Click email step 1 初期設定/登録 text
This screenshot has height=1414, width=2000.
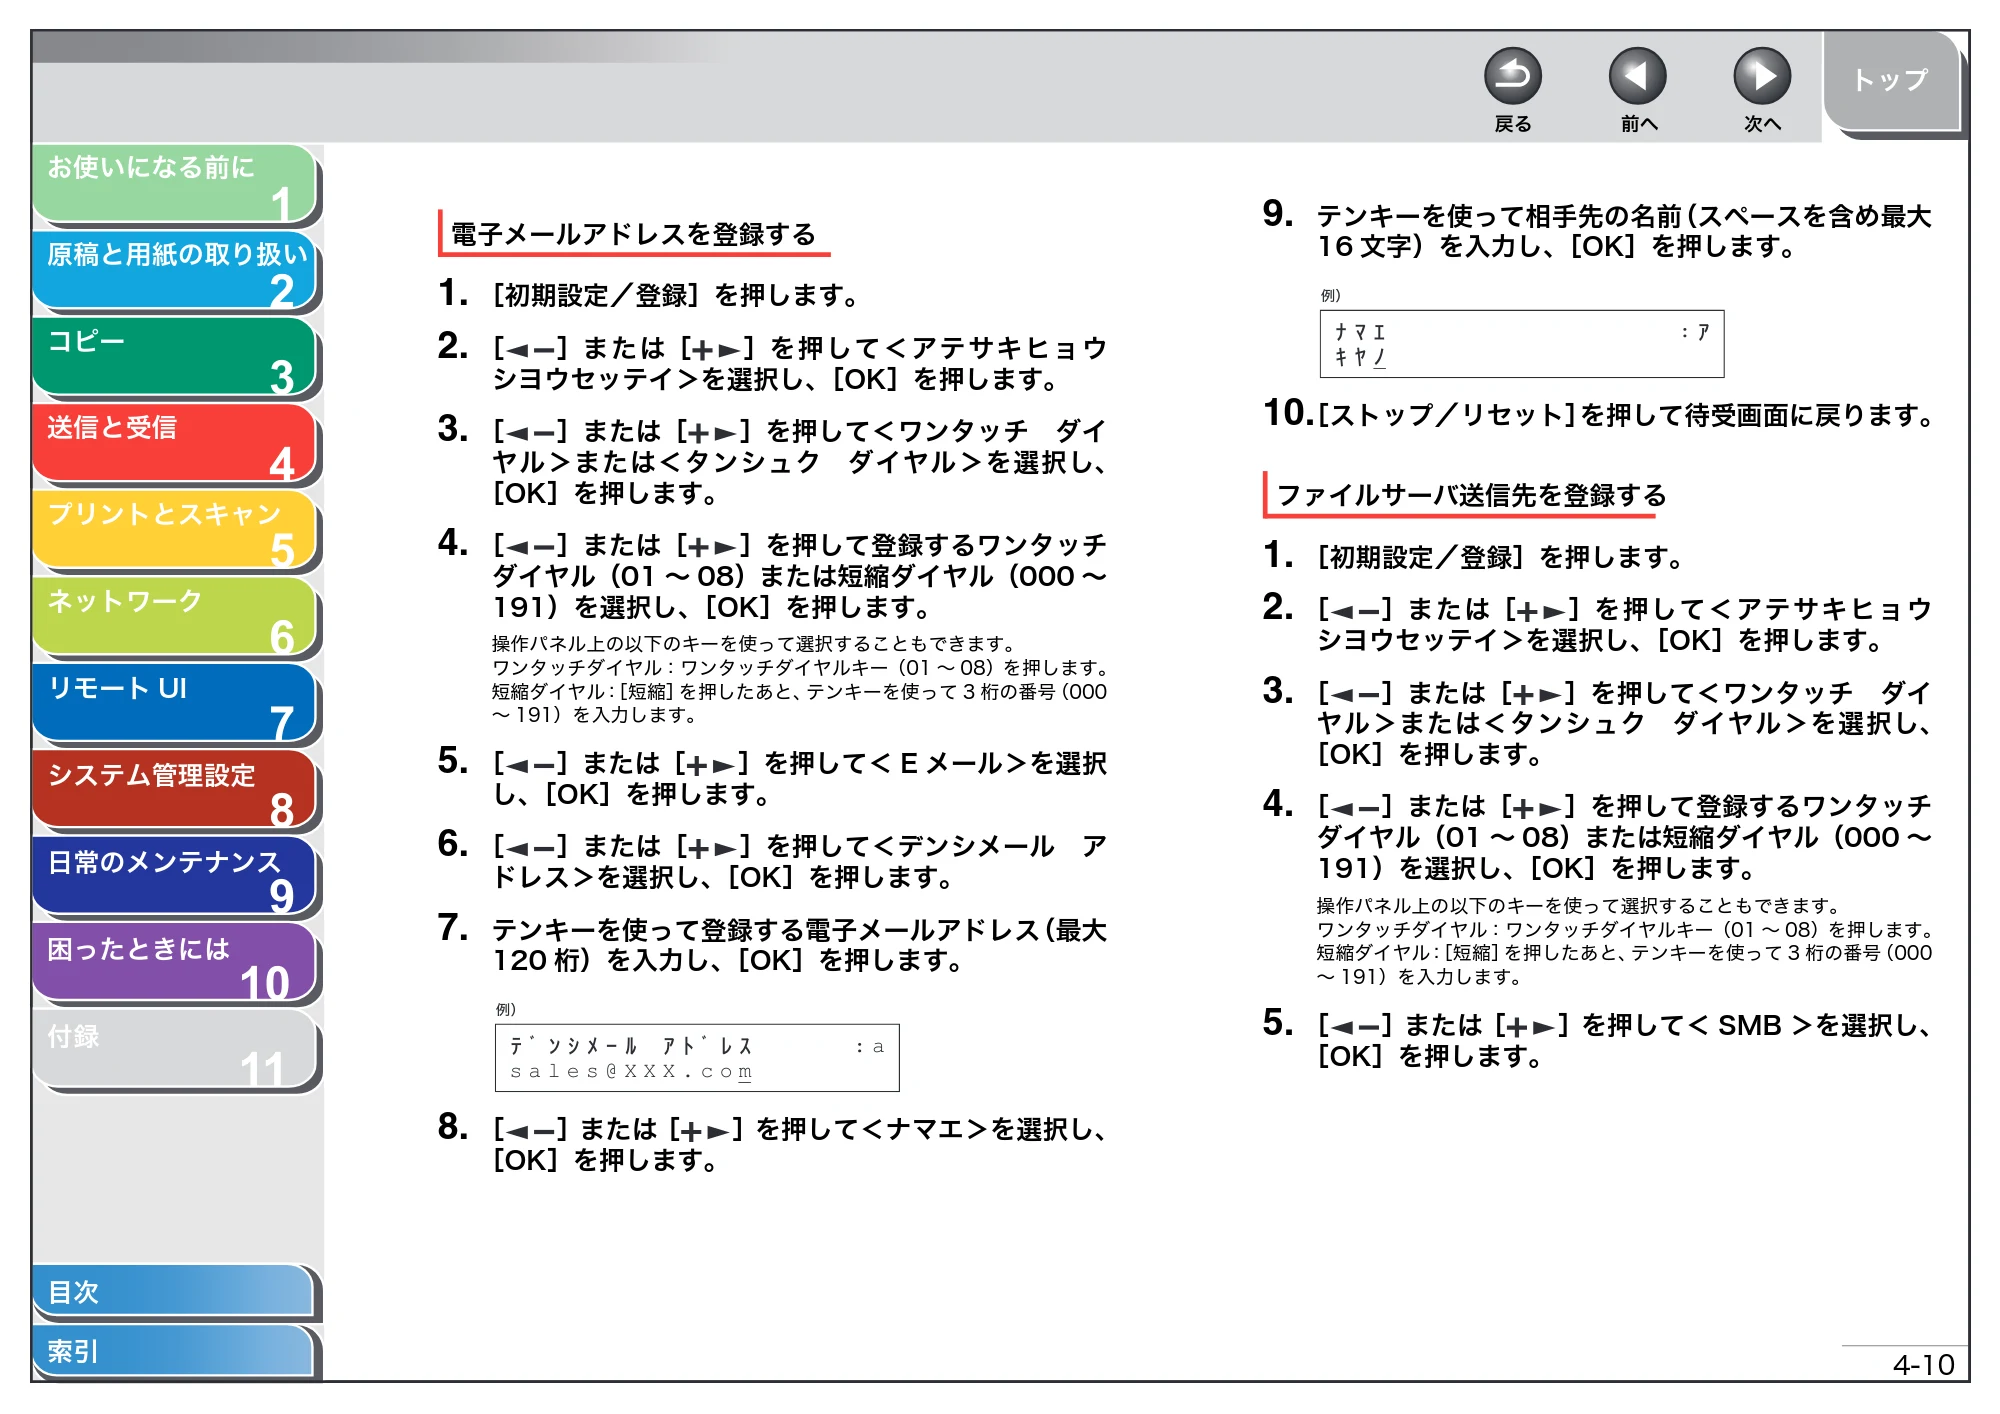tap(676, 295)
